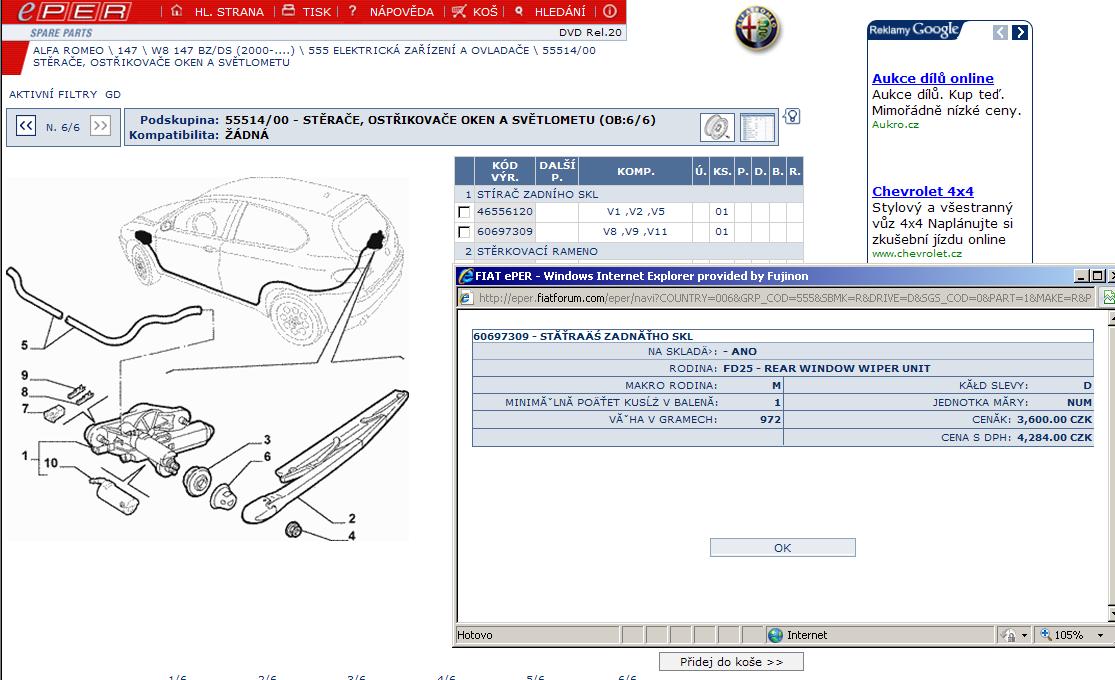This screenshot has width=1115, height=680.
Task: Click the Přidej do koše button
Action: (731, 662)
